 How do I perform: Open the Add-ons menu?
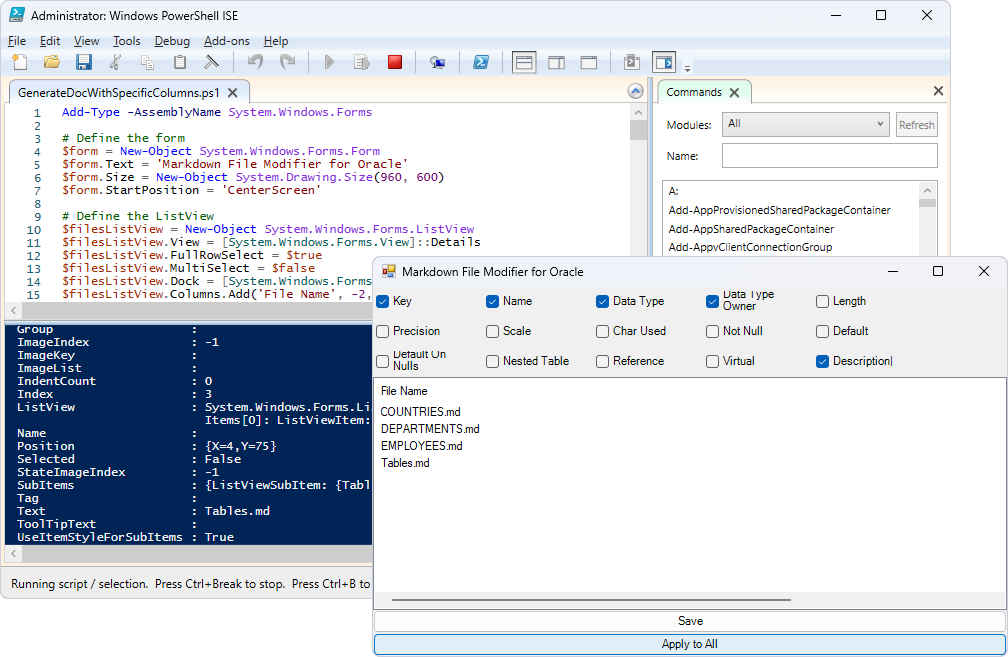pos(226,41)
